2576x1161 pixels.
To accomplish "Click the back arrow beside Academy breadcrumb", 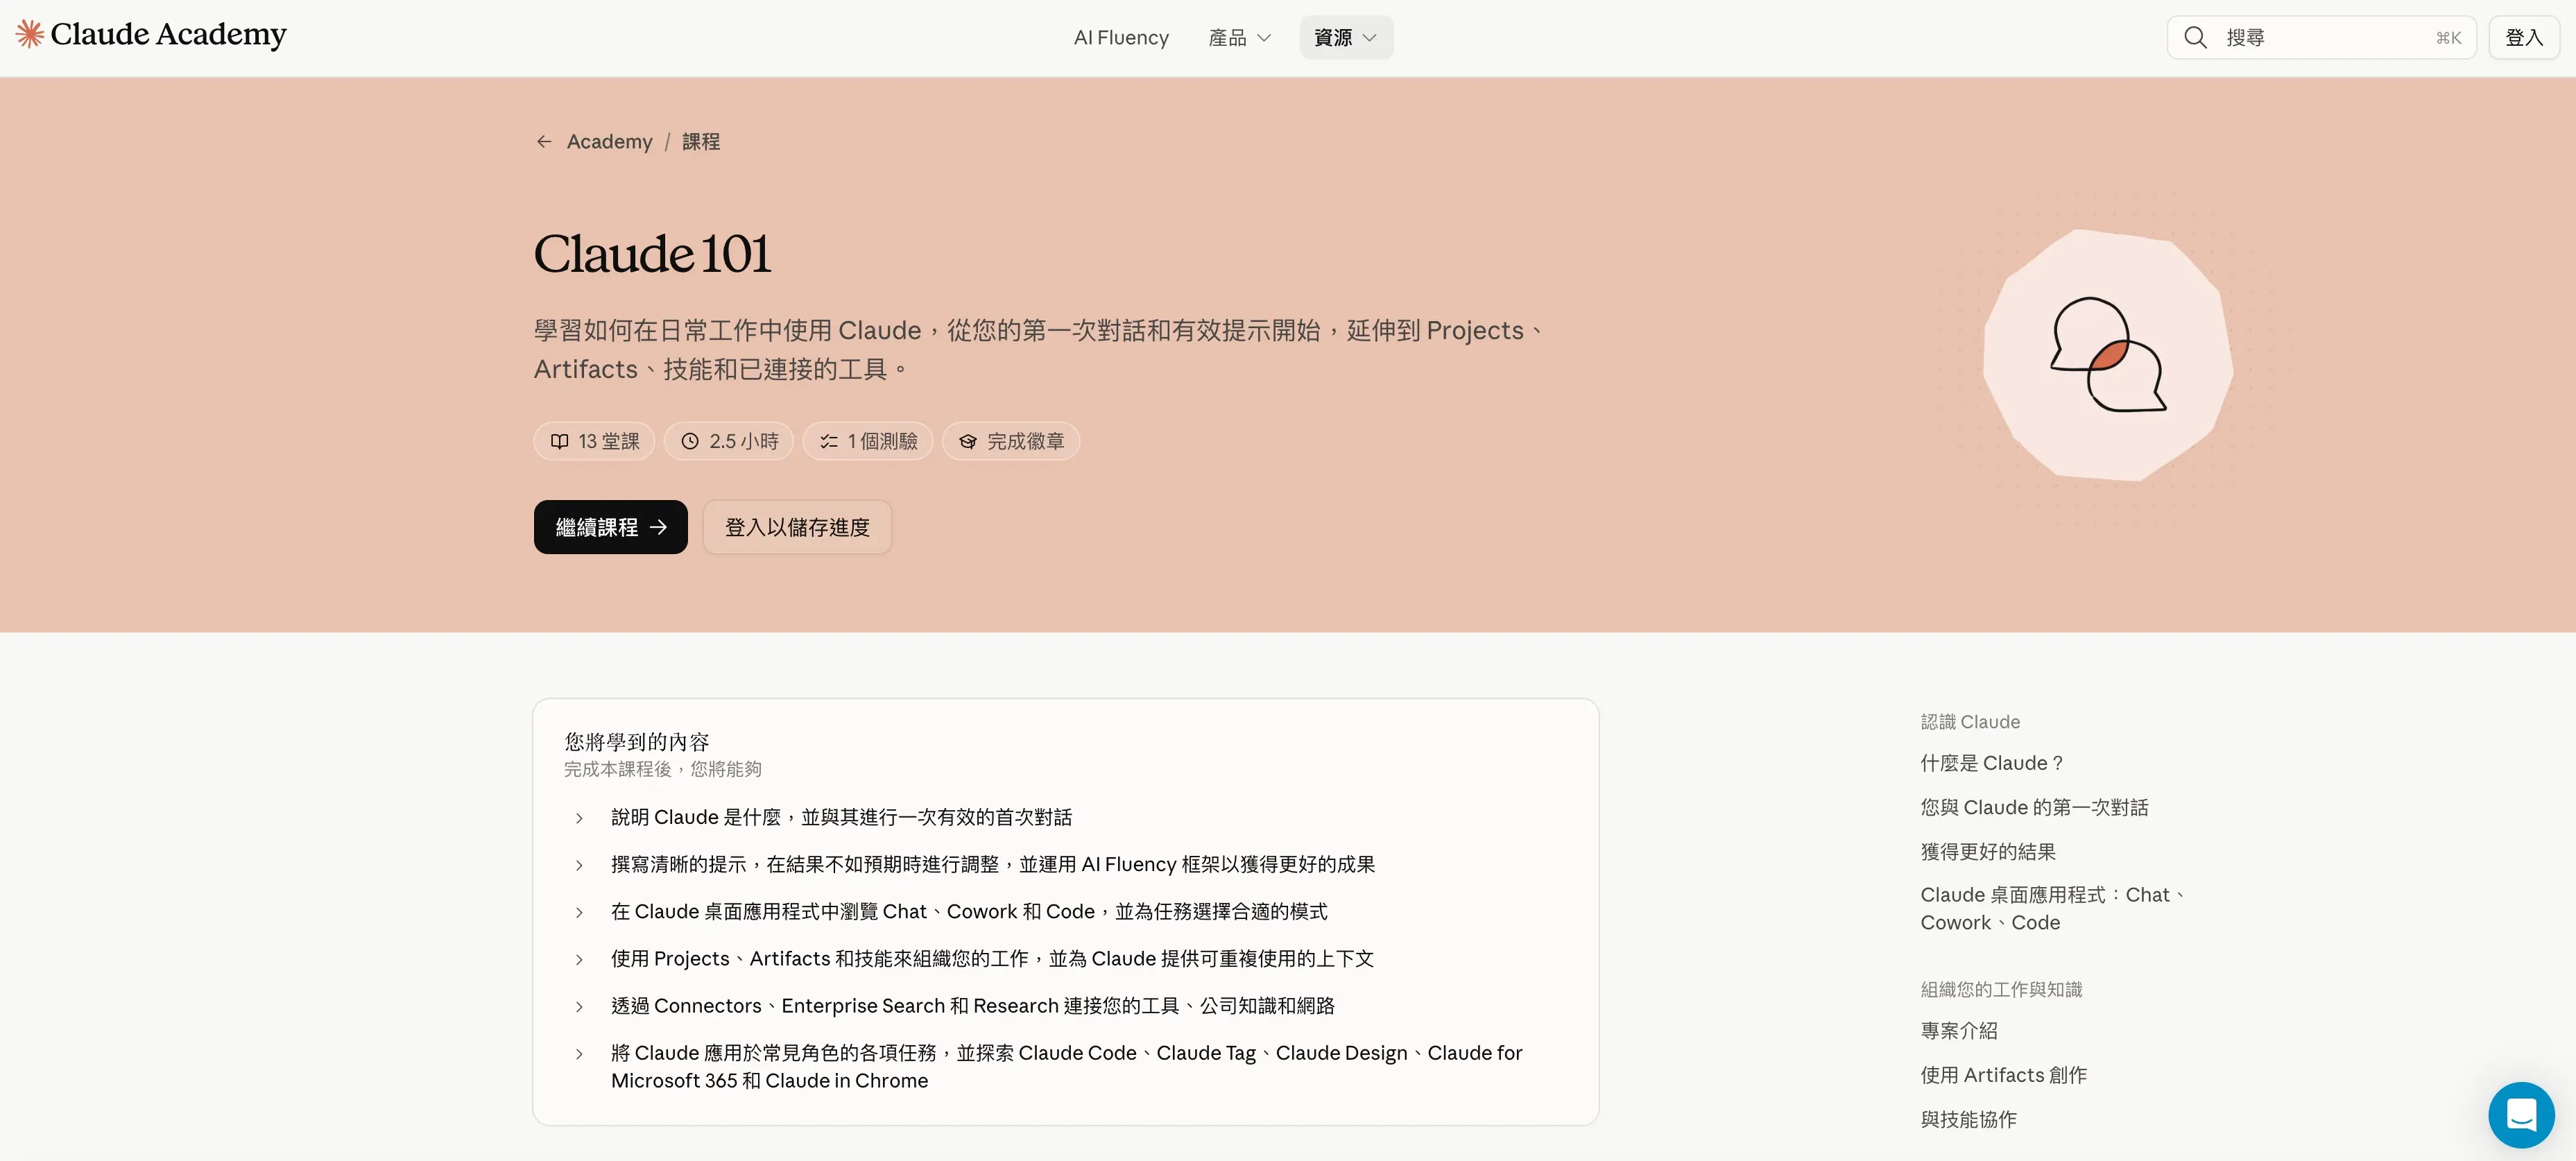I will click(544, 142).
